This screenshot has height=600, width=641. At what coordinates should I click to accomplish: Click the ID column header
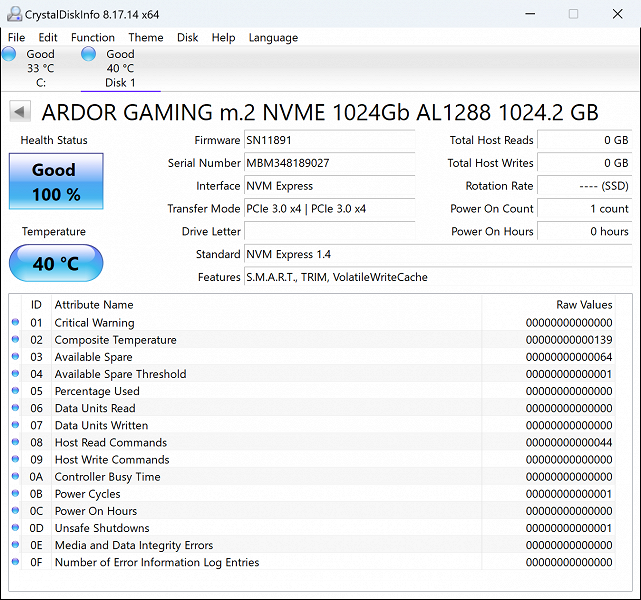(36, 305)
